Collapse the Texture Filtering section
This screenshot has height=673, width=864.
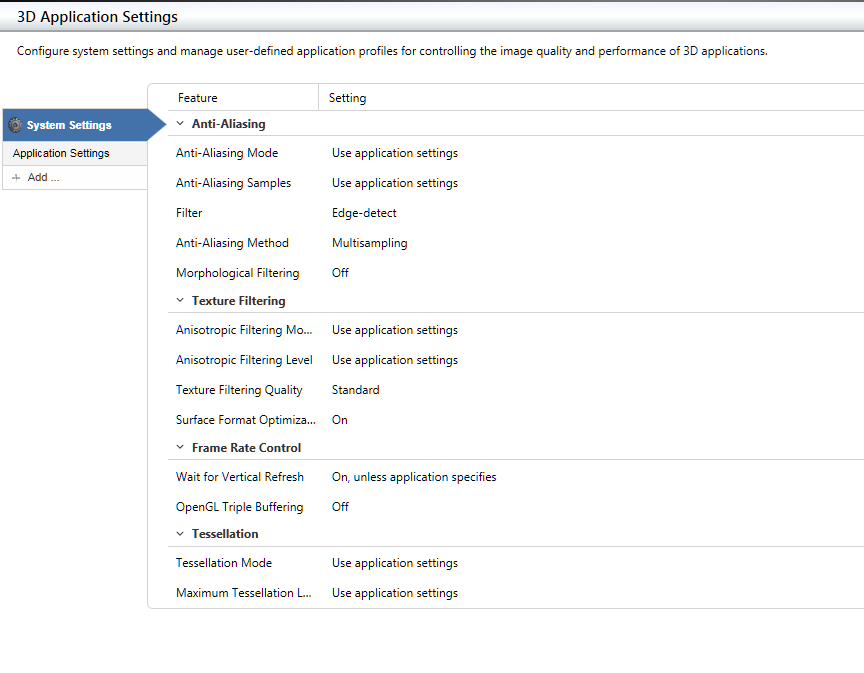[x=180, y=300]
